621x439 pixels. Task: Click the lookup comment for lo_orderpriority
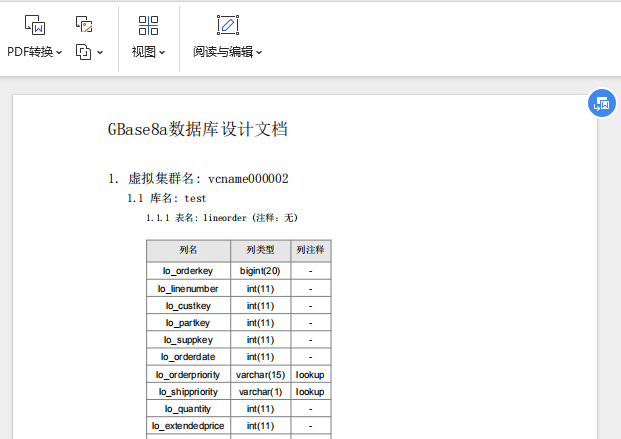310,375
